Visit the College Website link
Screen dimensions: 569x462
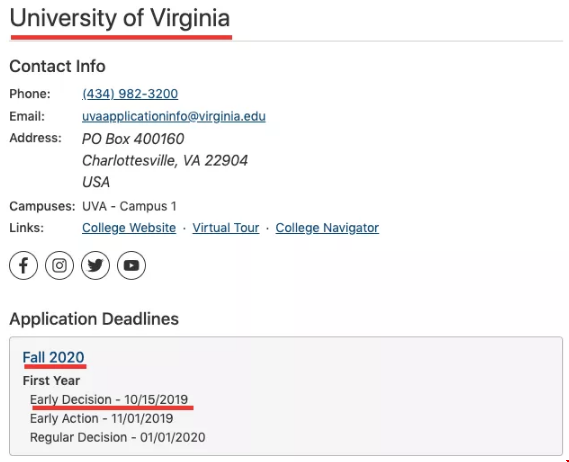[129, 228]
